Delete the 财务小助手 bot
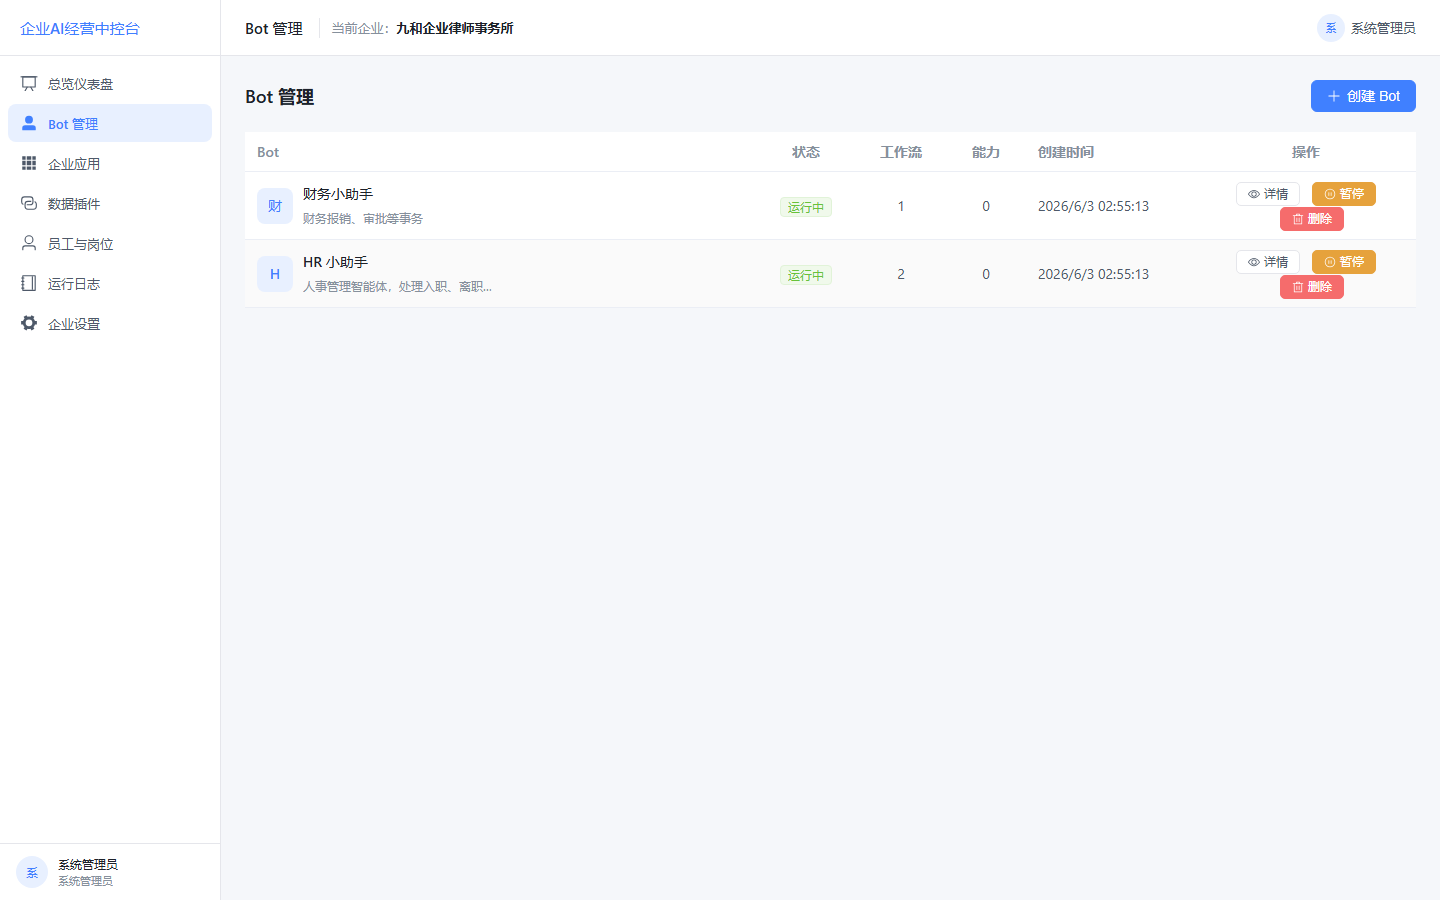Screen dimensions: 1440x900 tap(1312, 219)
